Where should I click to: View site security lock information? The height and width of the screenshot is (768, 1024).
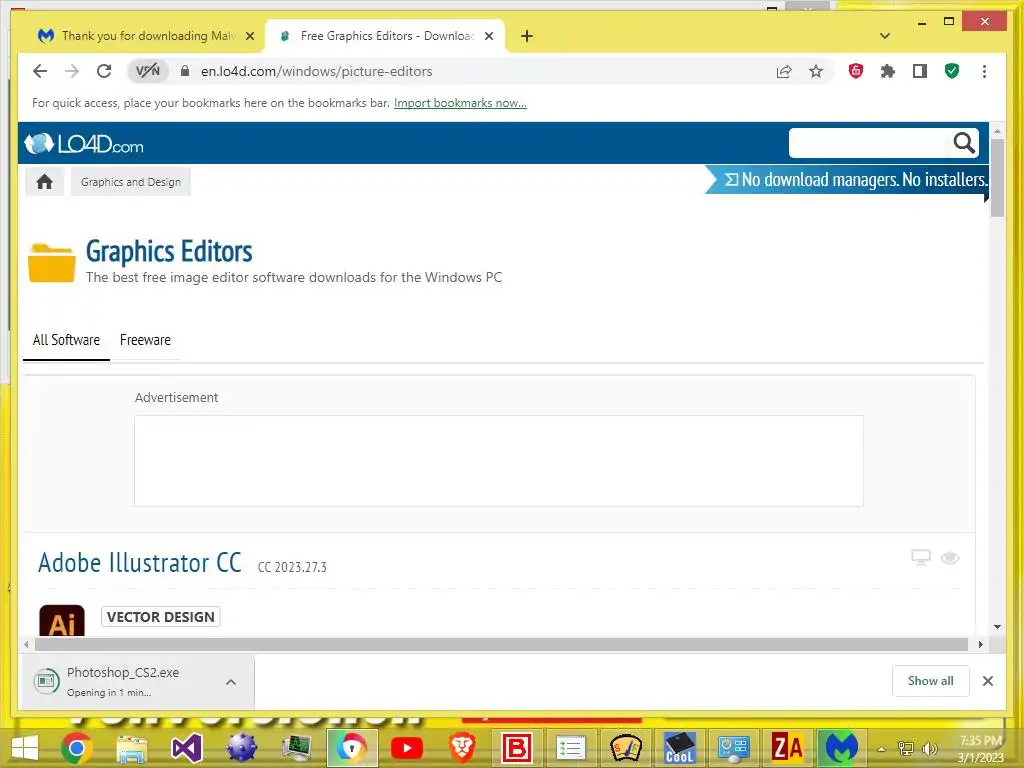tap(185, 71)
